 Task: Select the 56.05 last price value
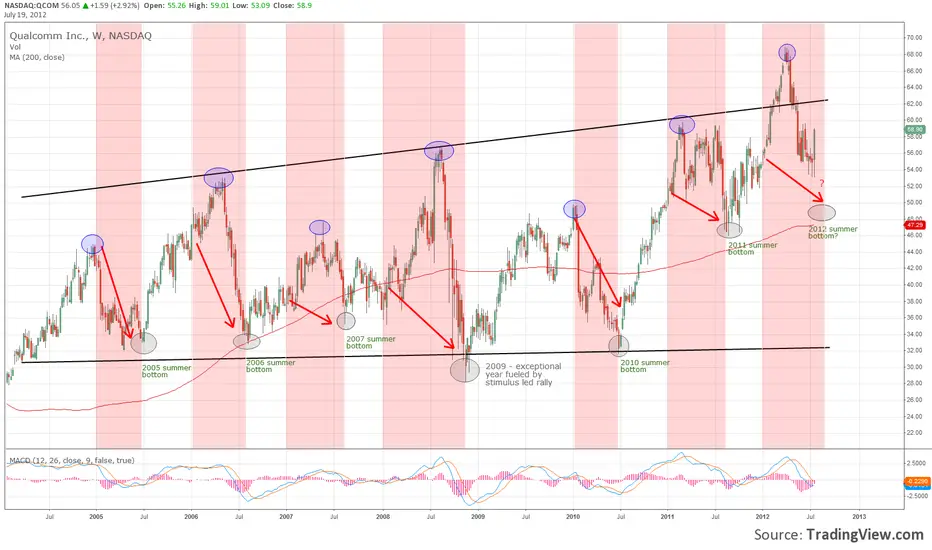[69, 5]
